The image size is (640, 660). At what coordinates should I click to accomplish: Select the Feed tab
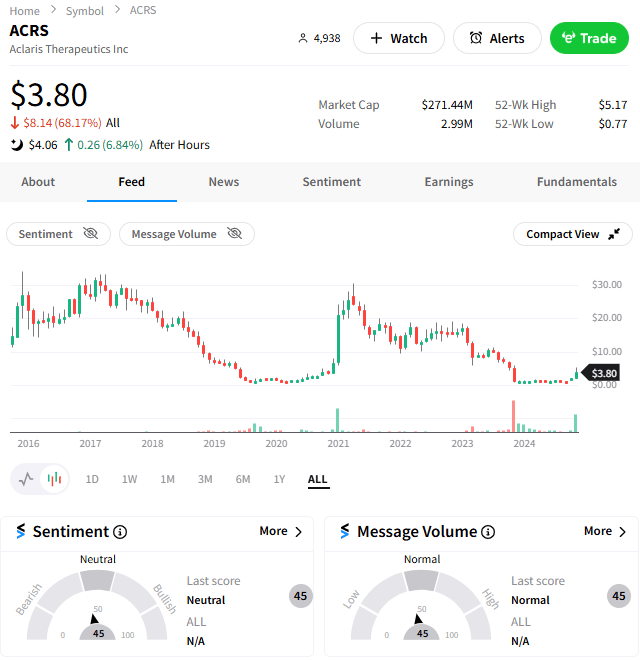pyautogui.click(x=132, y=182)
